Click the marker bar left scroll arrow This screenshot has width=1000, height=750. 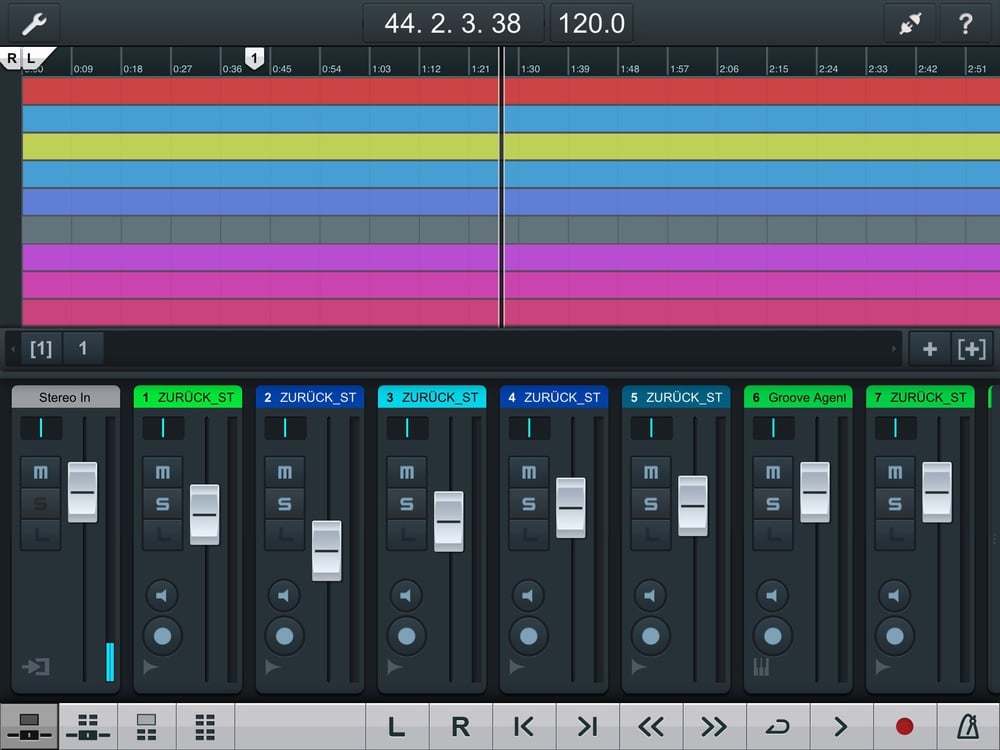point(13,349)
